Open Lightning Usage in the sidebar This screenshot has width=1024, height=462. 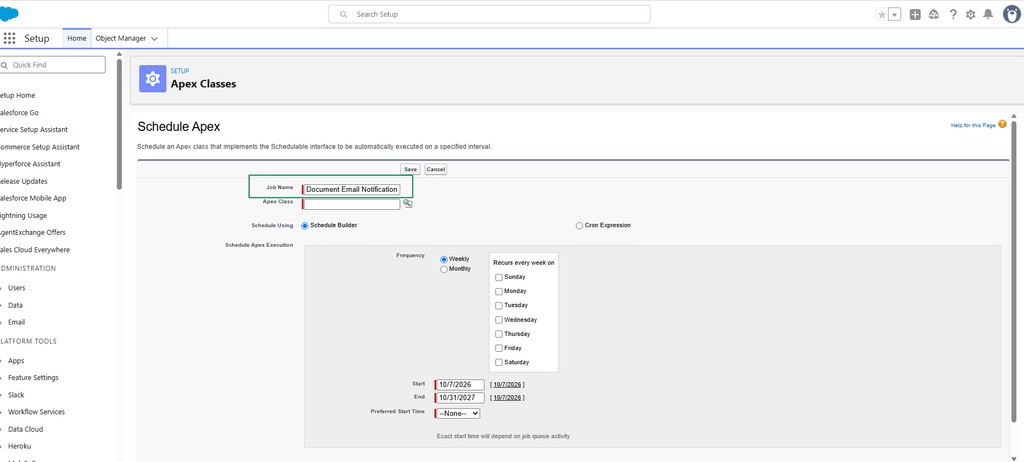(24, 215)
